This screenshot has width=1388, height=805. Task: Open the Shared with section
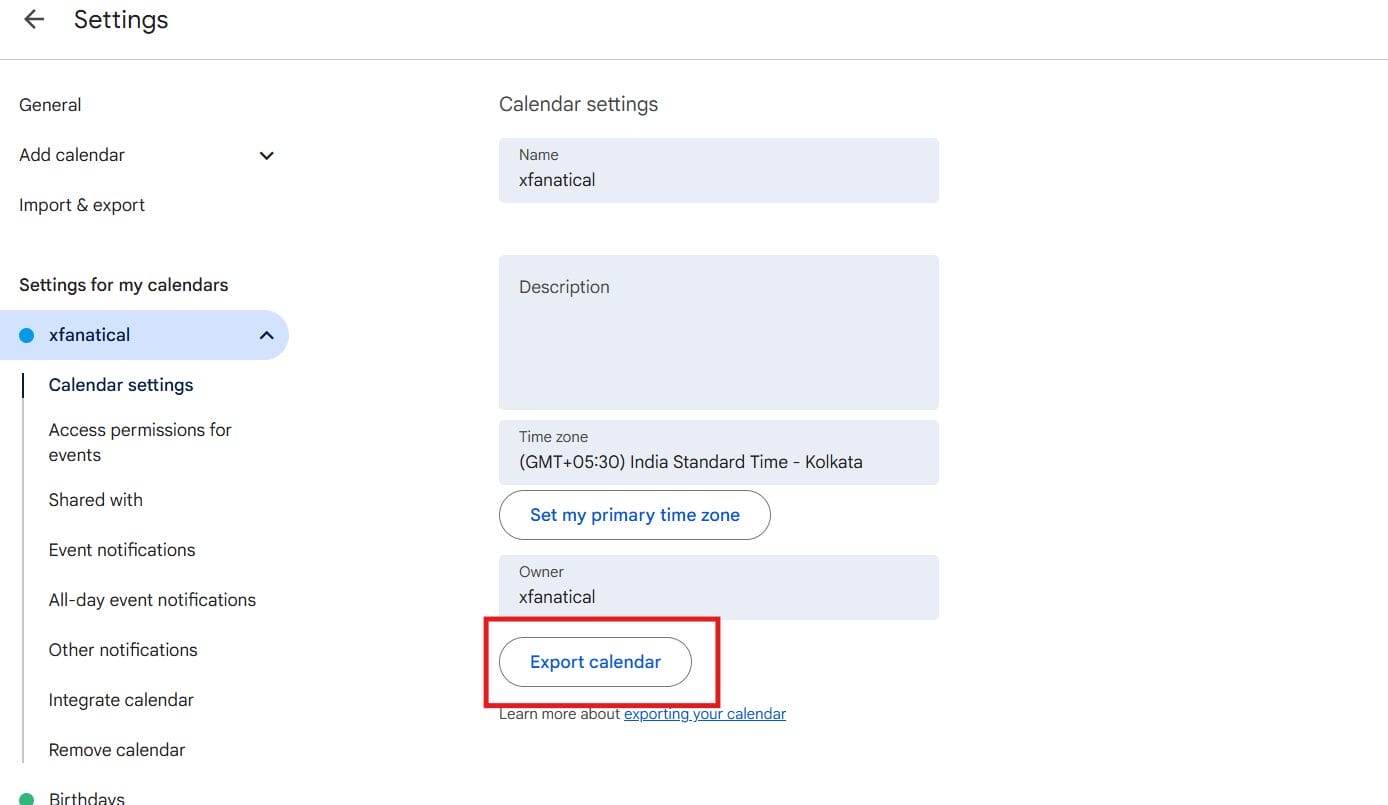[96, 500]
